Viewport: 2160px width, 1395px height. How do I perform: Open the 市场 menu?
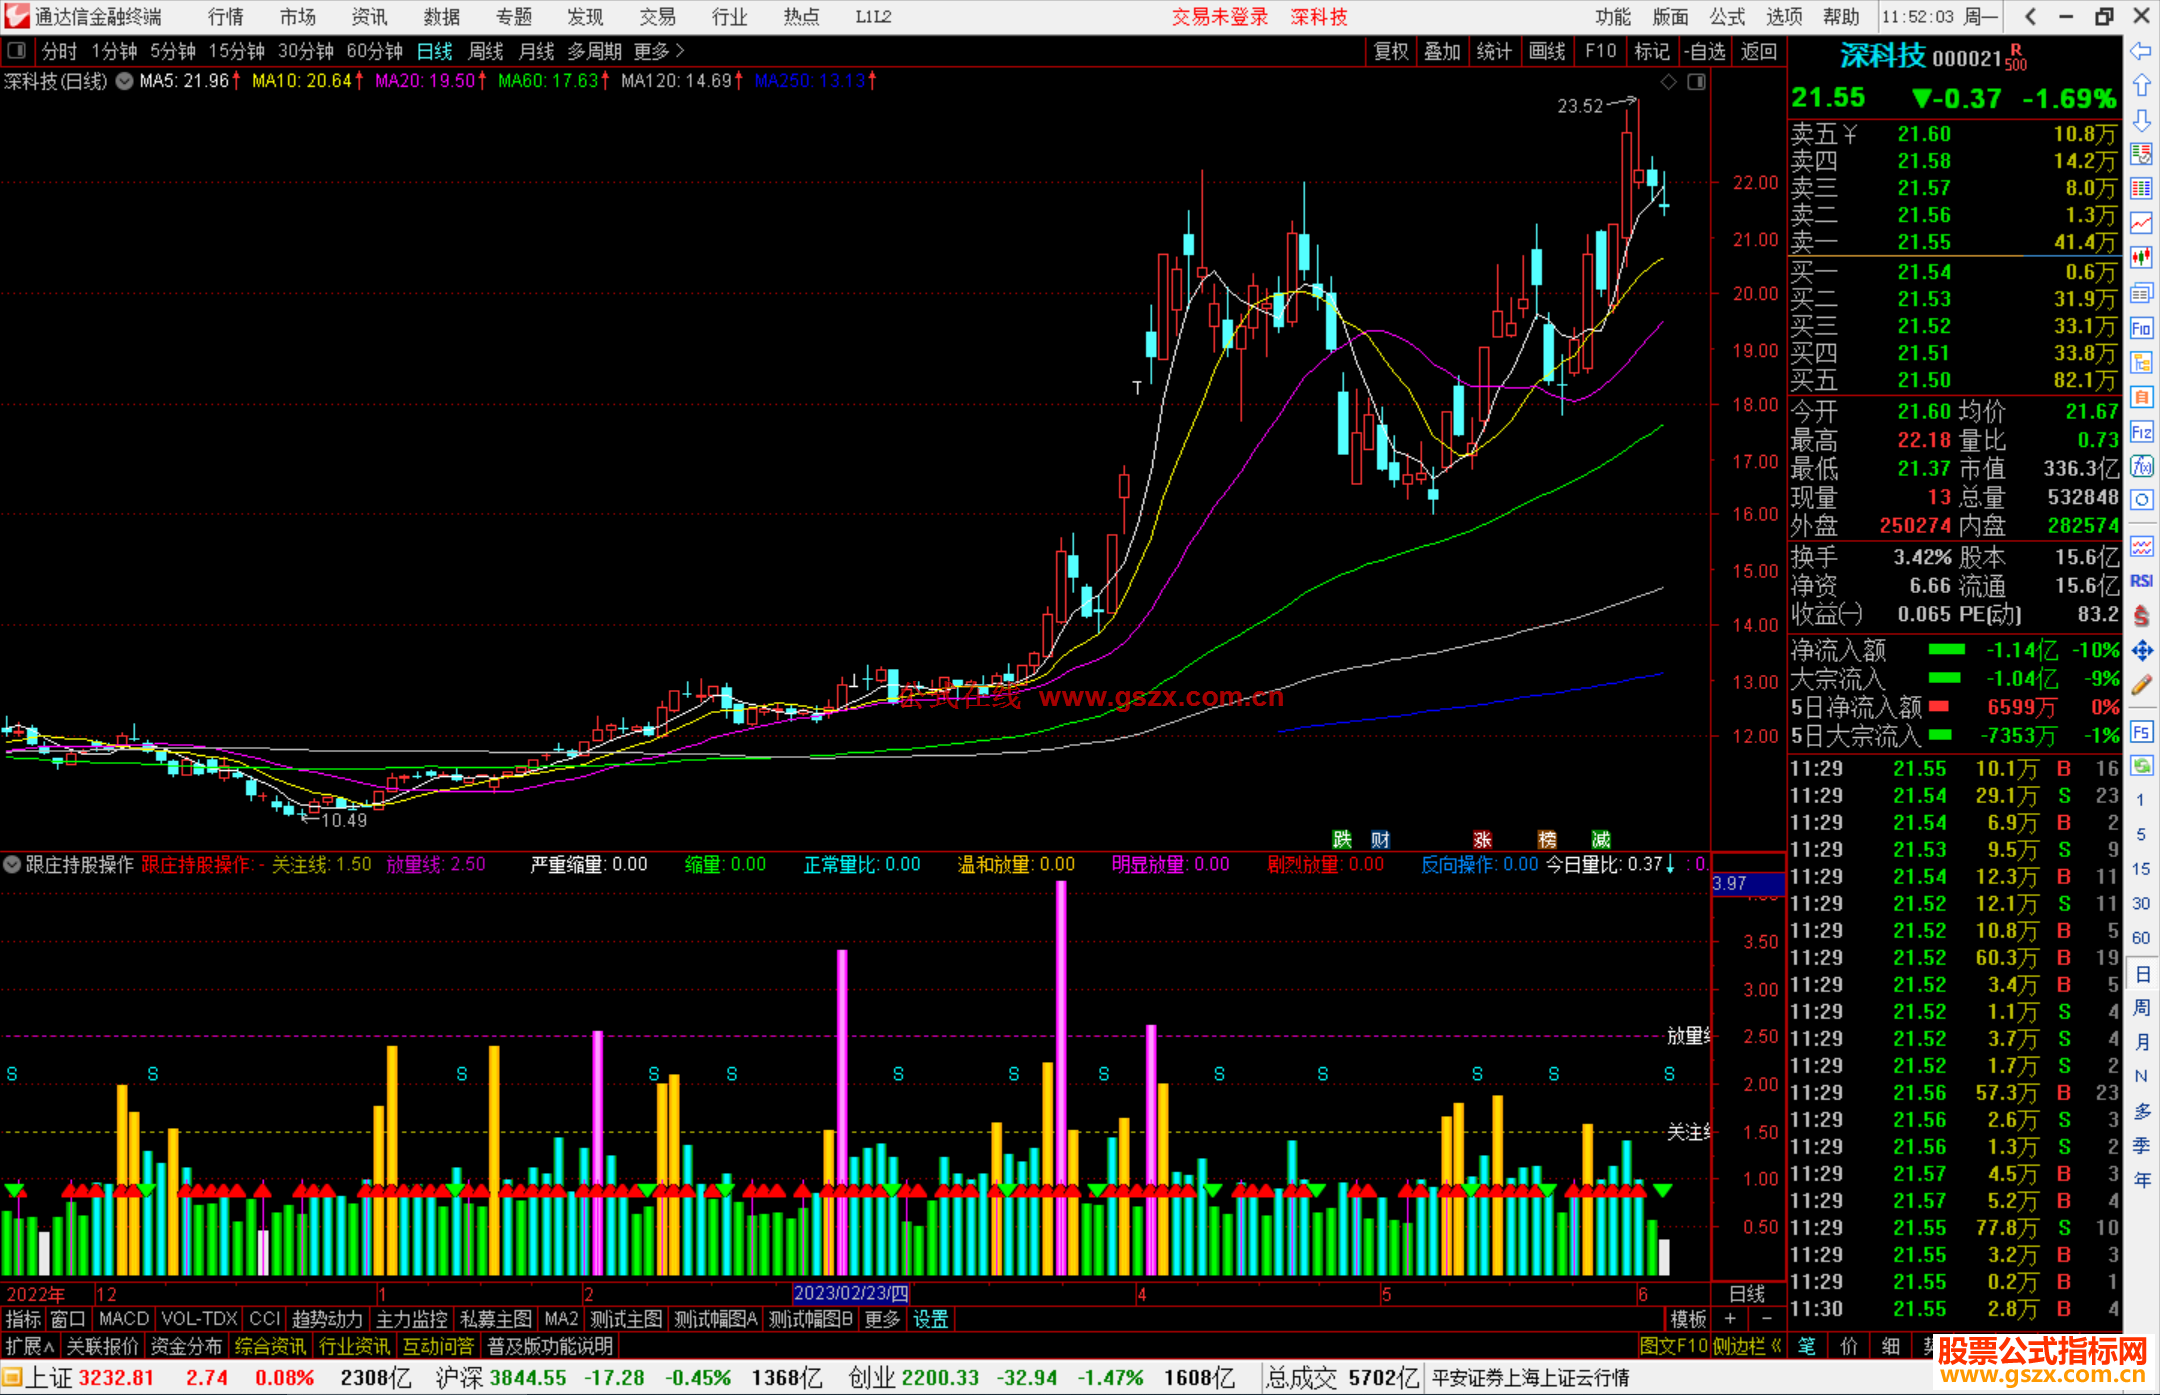[x=298, y=16]
